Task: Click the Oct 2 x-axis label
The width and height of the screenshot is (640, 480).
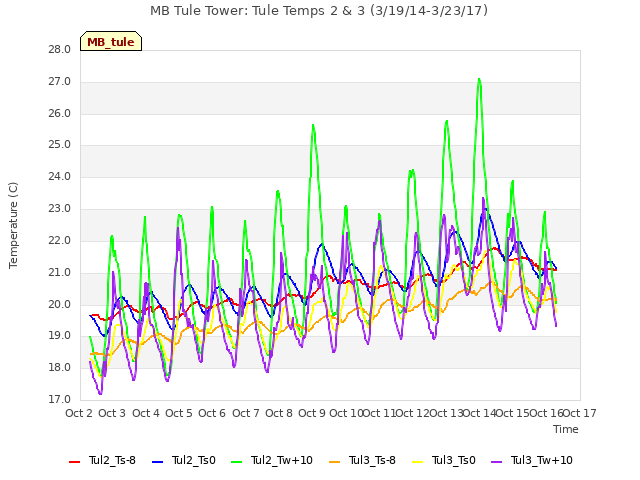Action: tap(79, 413)
